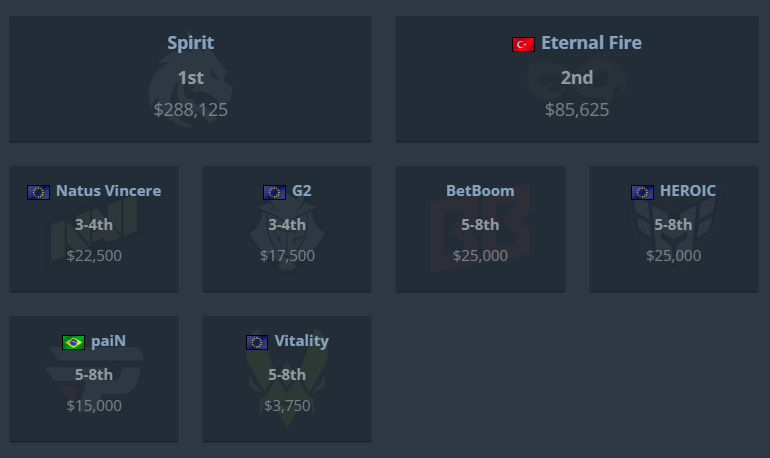Click the 1st place label under Spirit
The image size is (770, 458).
pyautogui.click(x=190, y=78)
